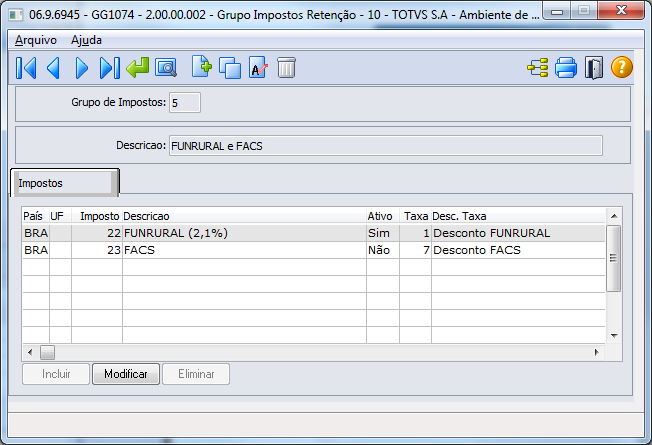Click the Desc. Taxa column header
The image size is (652, 445).
[x=518, y=216]
